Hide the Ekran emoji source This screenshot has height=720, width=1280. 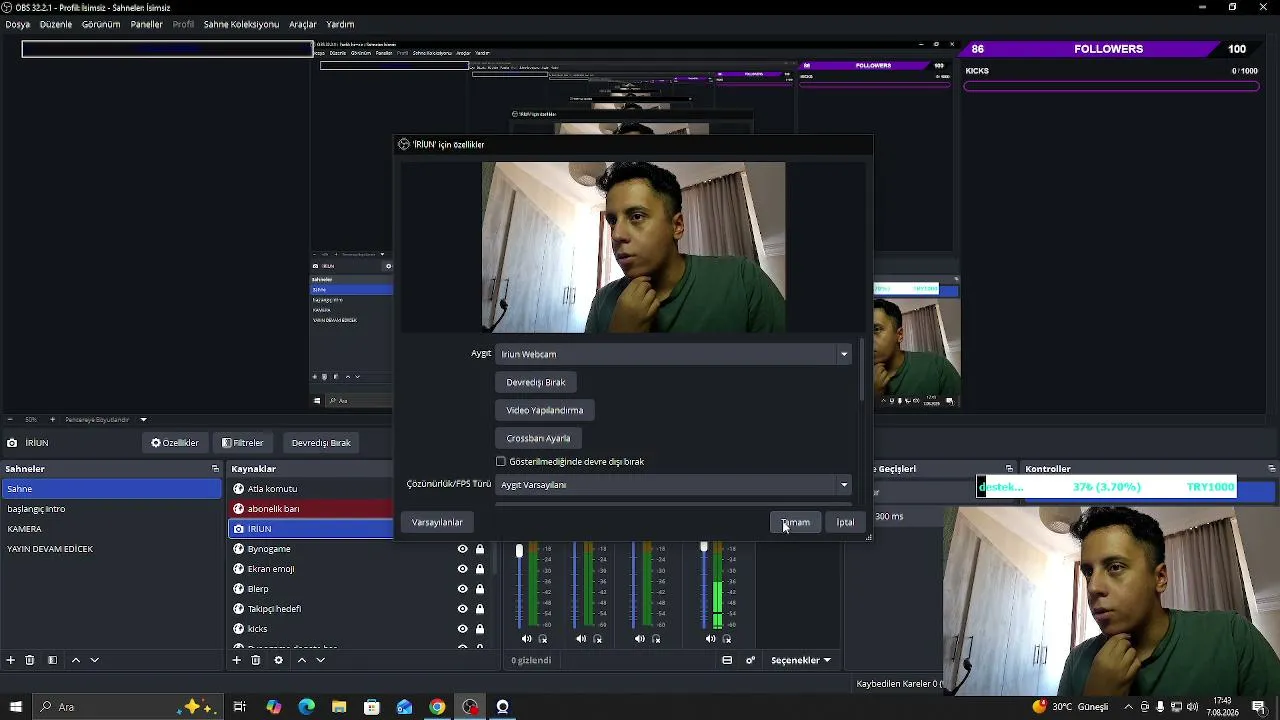point(462,569)
